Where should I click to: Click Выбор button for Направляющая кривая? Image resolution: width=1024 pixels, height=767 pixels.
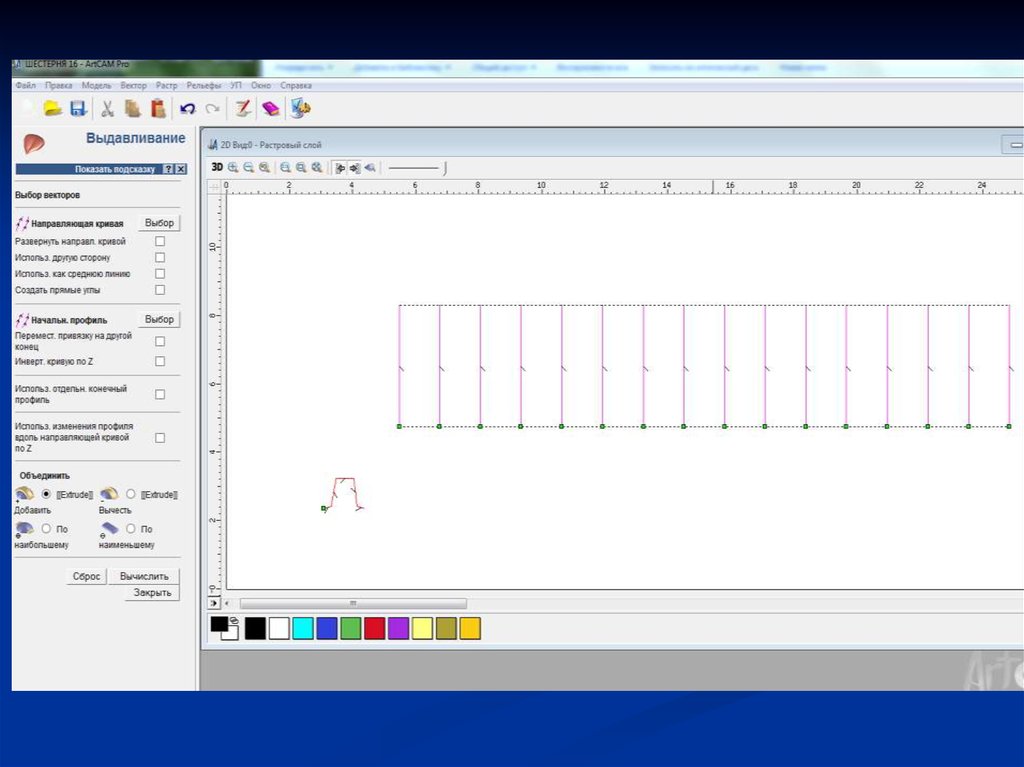point(159,223)
